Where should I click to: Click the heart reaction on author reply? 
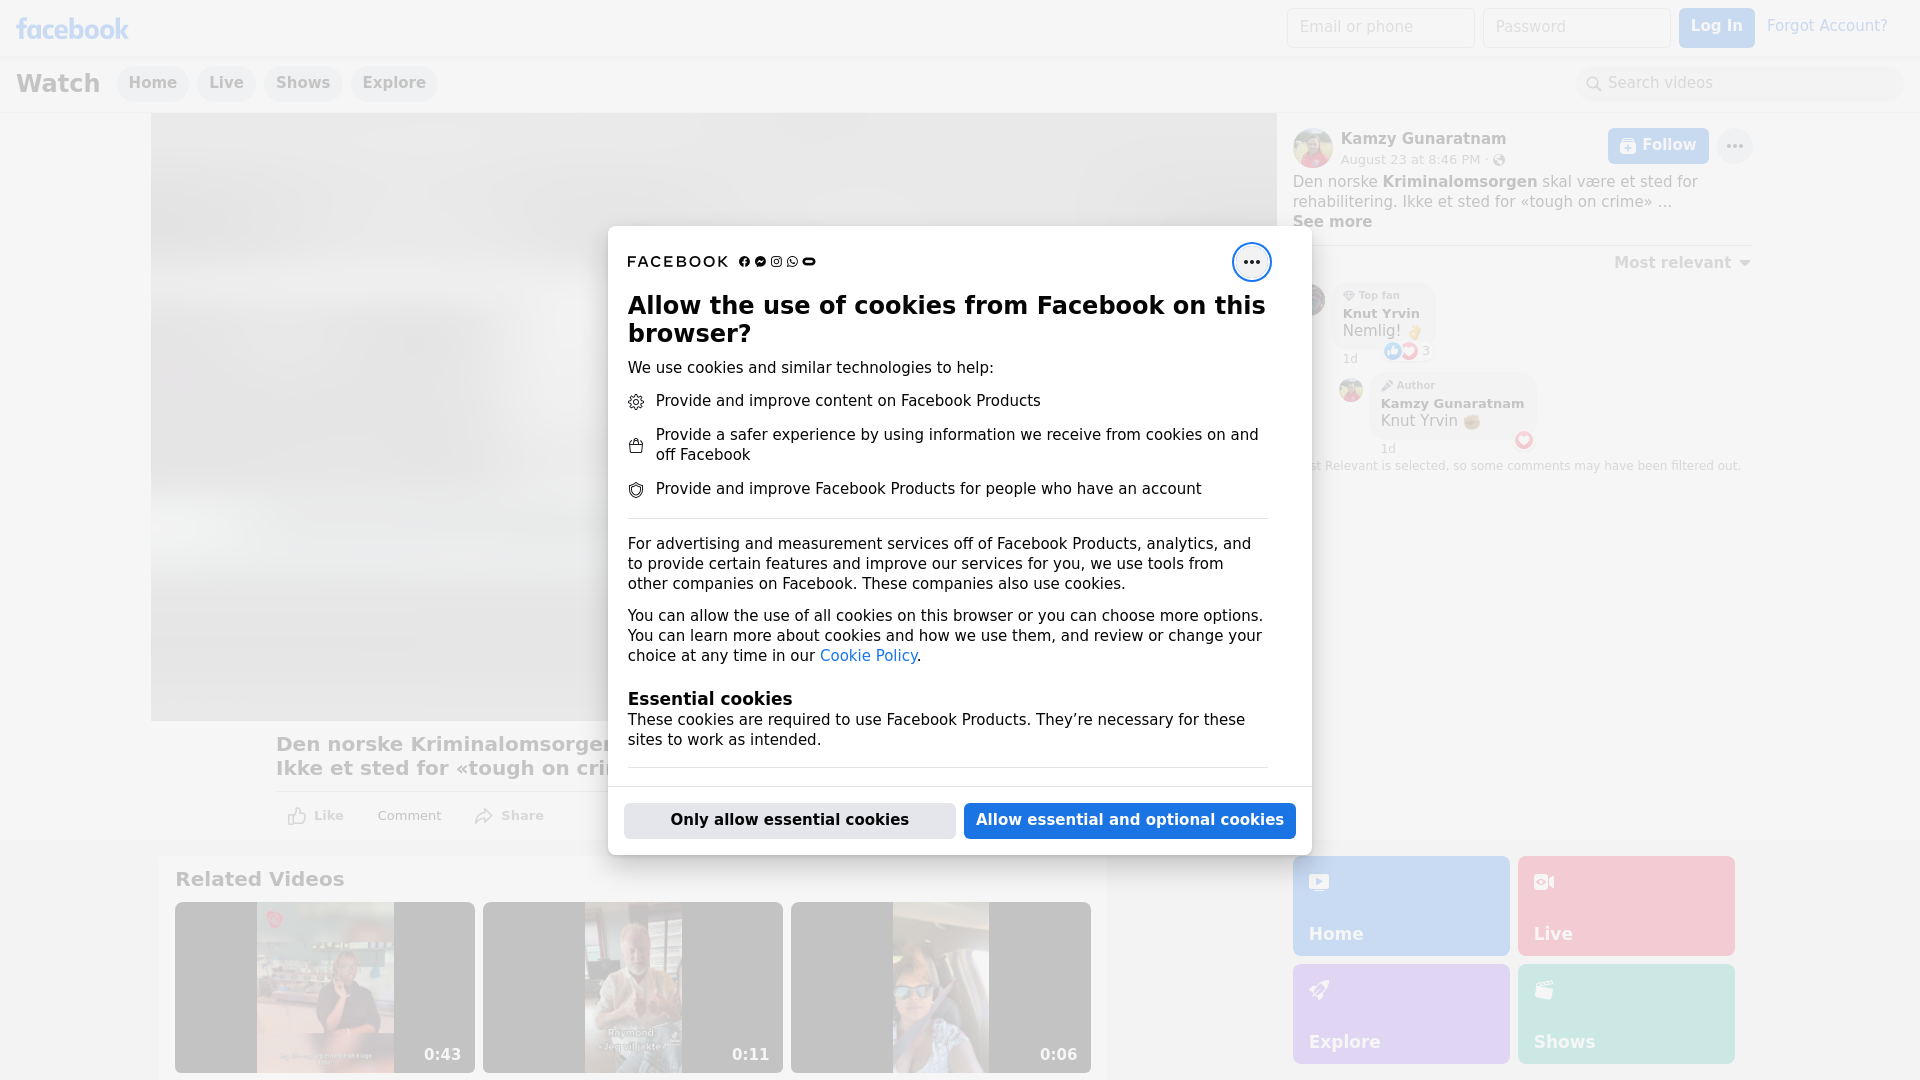tap(1523, 440)
